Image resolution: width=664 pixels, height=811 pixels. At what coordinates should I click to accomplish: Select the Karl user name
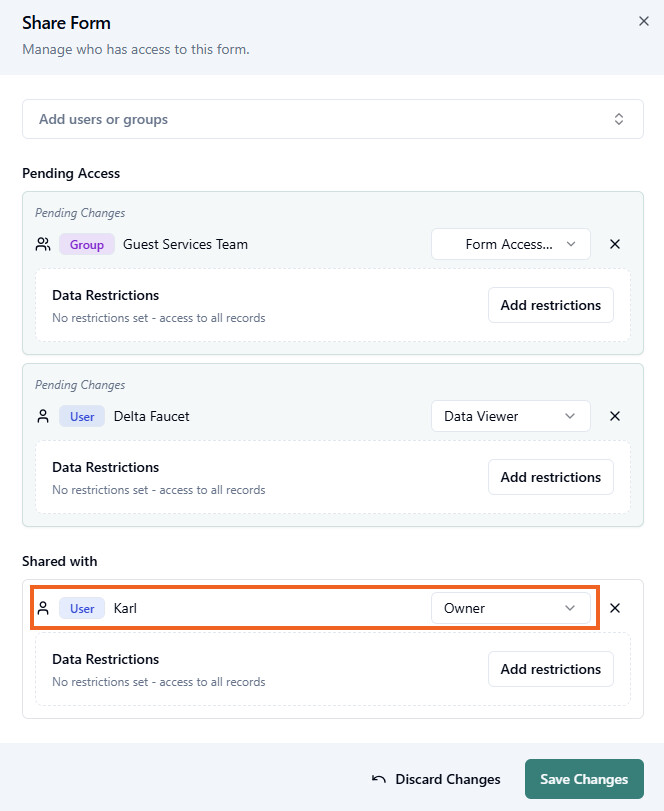(x=125, y=608)
